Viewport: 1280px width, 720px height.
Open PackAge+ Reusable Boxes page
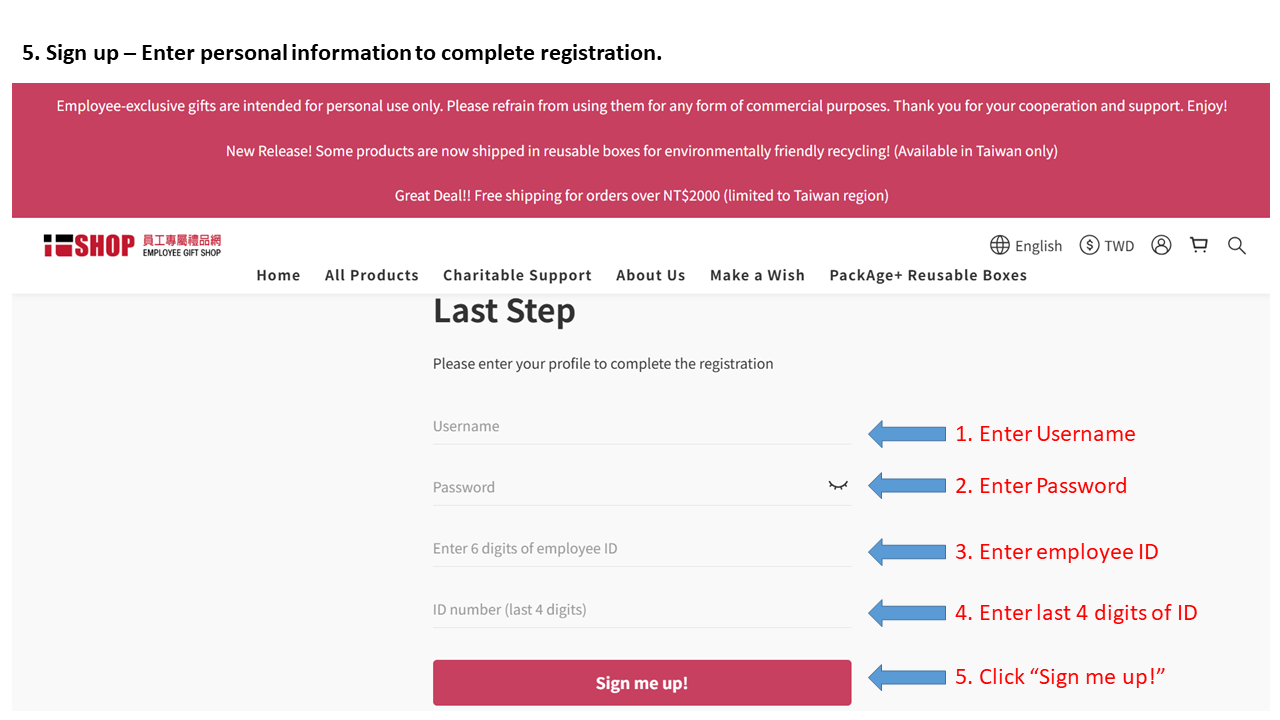click(x=928, y=275)
